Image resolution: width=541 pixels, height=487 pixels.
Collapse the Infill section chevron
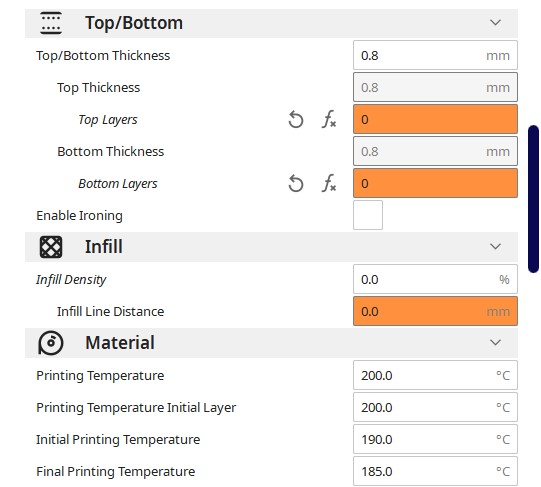[495, 246]
